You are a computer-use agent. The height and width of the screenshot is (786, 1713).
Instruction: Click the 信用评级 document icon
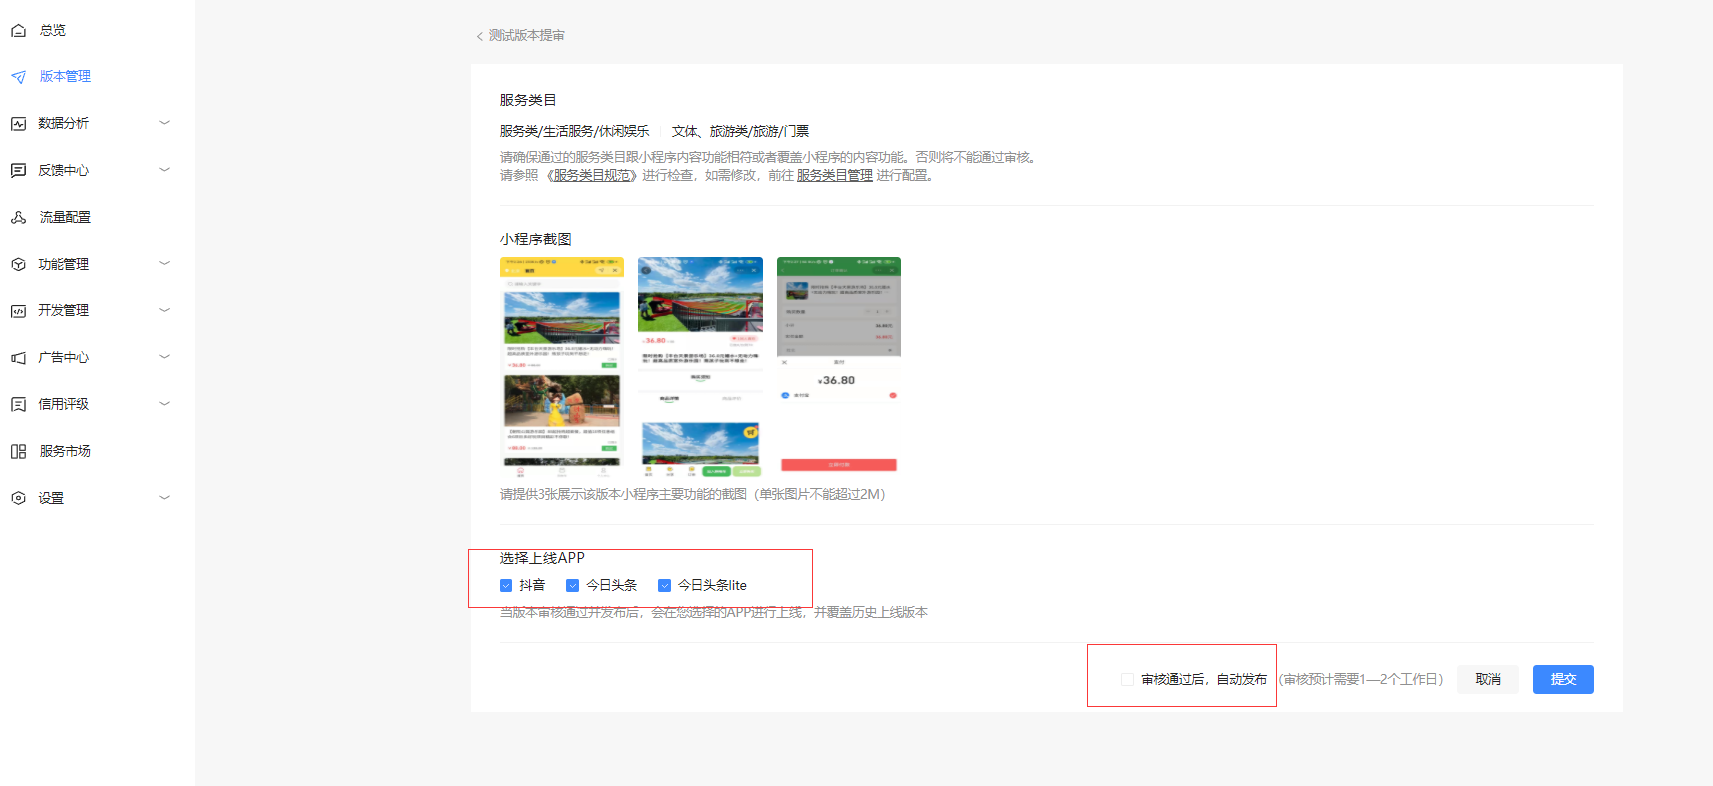pyautogui.click(x=18, y=404)
